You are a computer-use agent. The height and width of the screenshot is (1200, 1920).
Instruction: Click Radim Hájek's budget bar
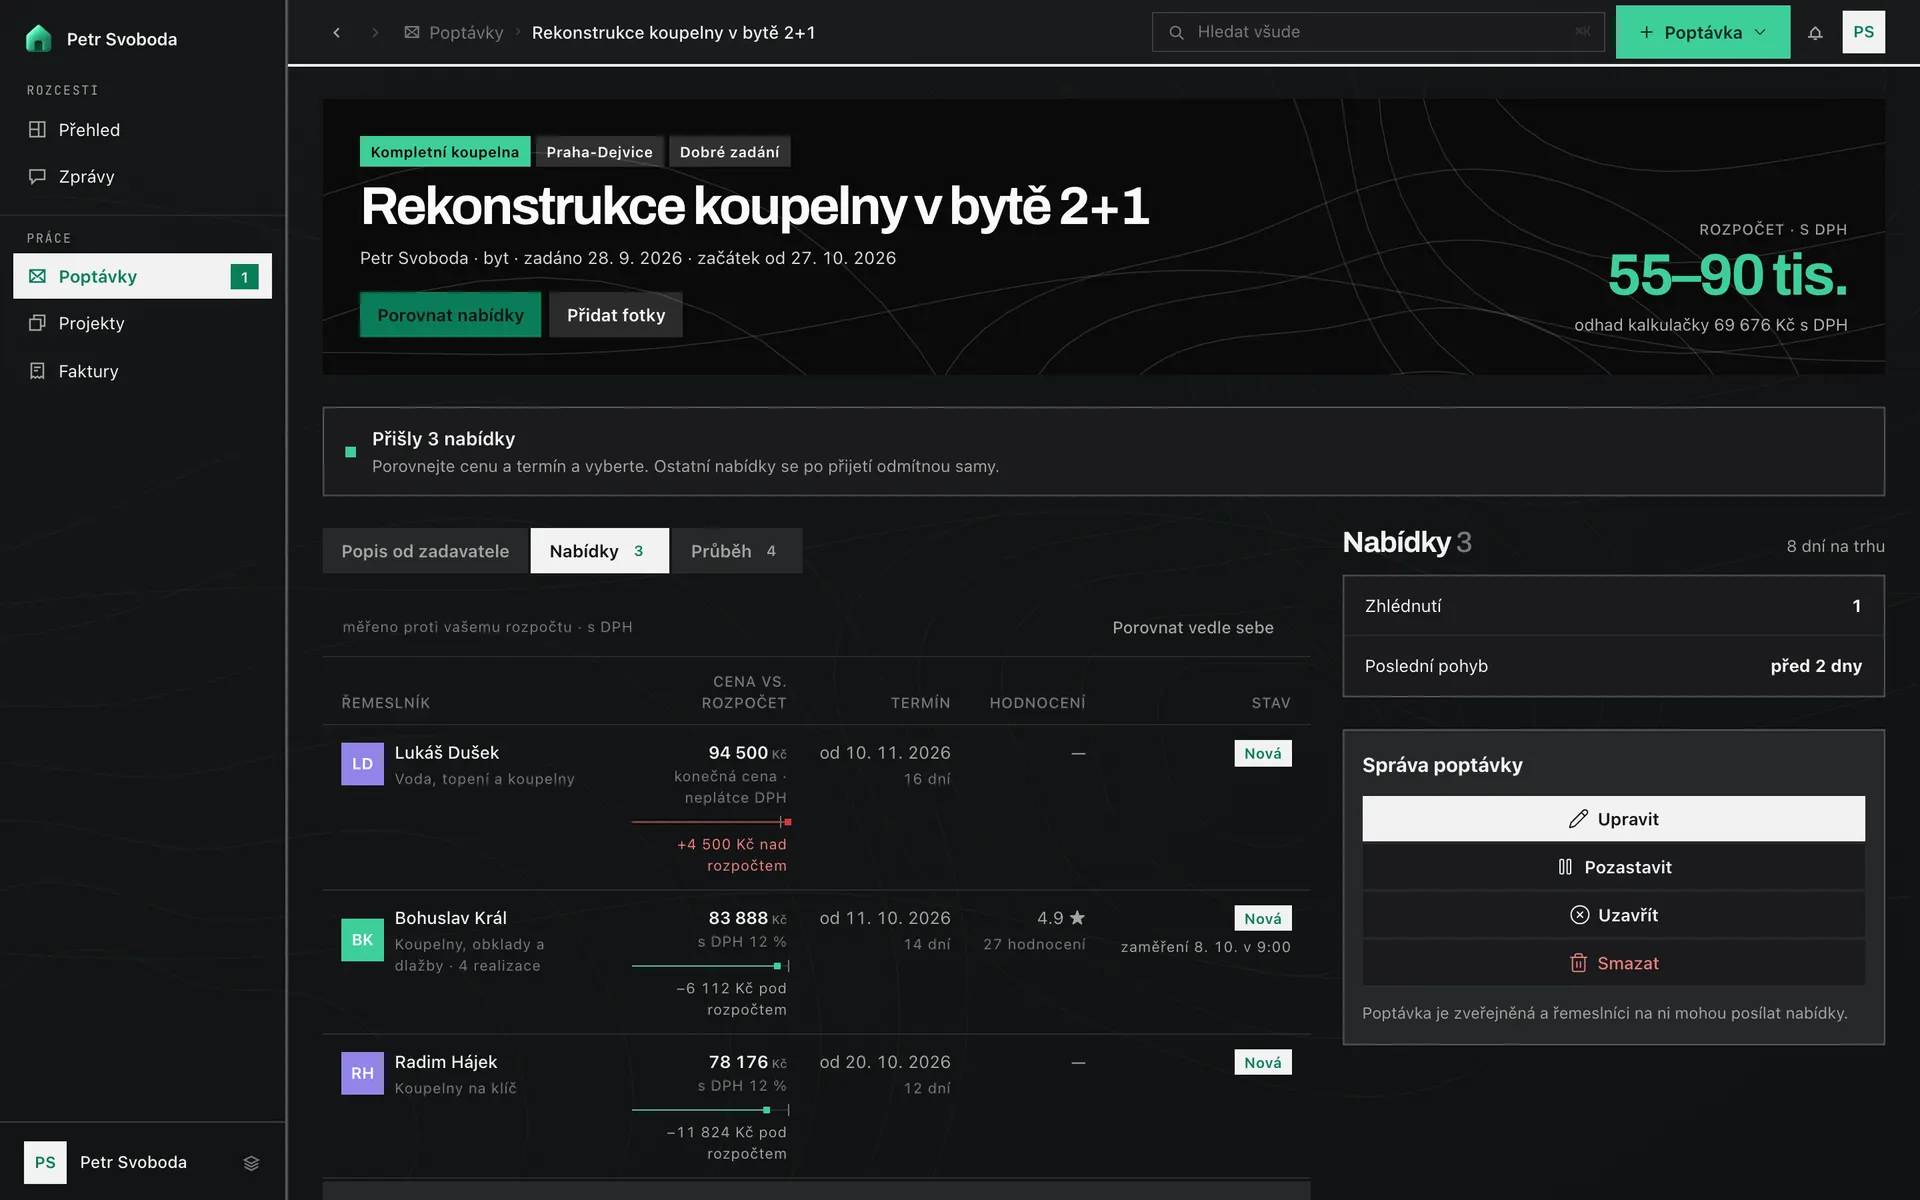tap(711, 1110)
